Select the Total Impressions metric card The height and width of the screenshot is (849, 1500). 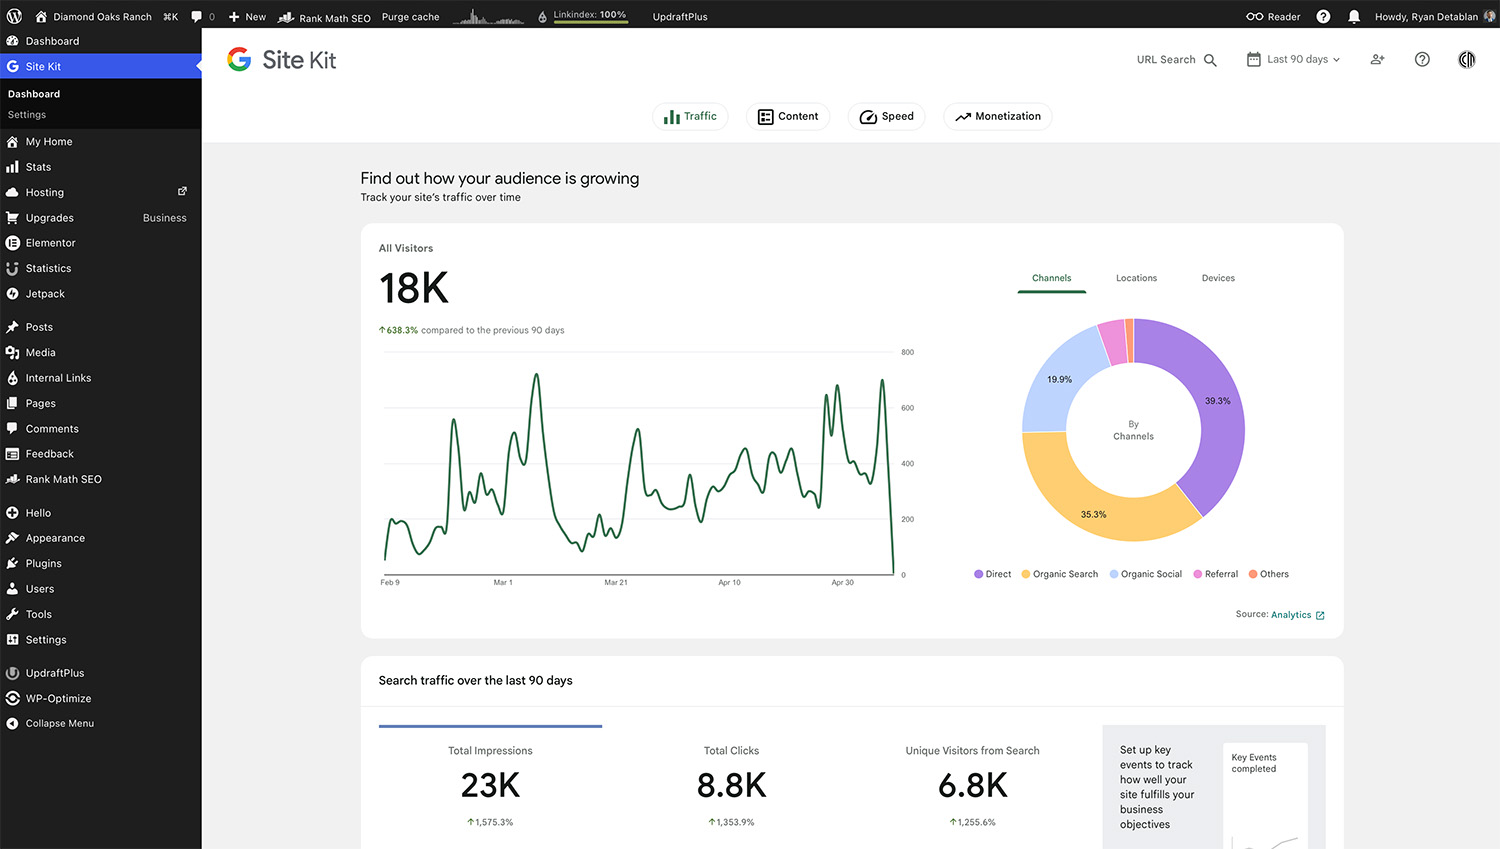tap(490, 787)
